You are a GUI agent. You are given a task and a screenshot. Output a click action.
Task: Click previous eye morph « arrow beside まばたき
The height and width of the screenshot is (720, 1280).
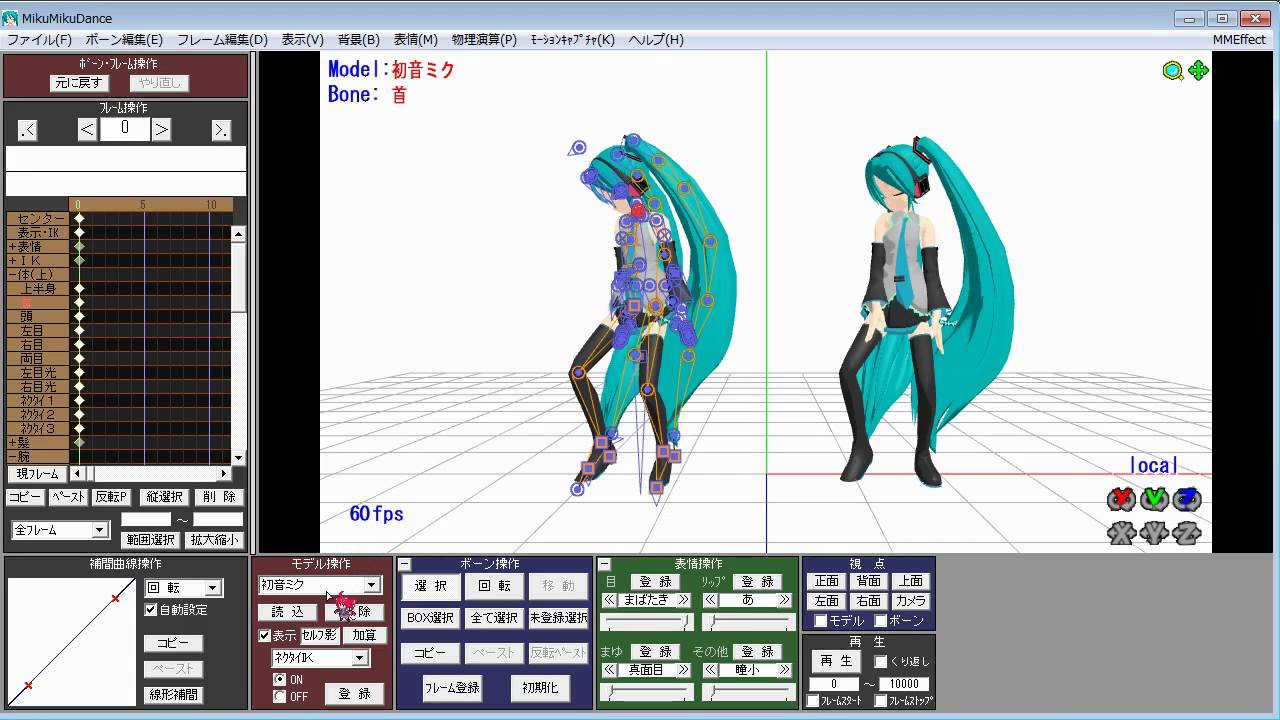(610, 600)
